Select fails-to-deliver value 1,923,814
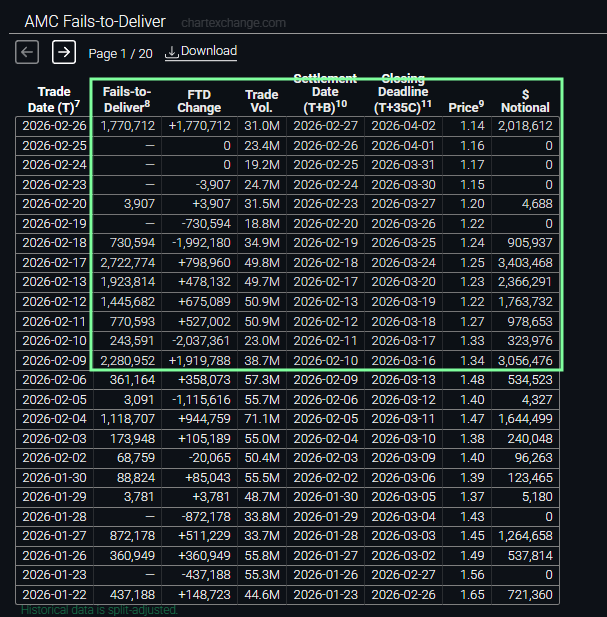Image resolution: width=607 pixels, height=617 pixels. coord(127,282)
